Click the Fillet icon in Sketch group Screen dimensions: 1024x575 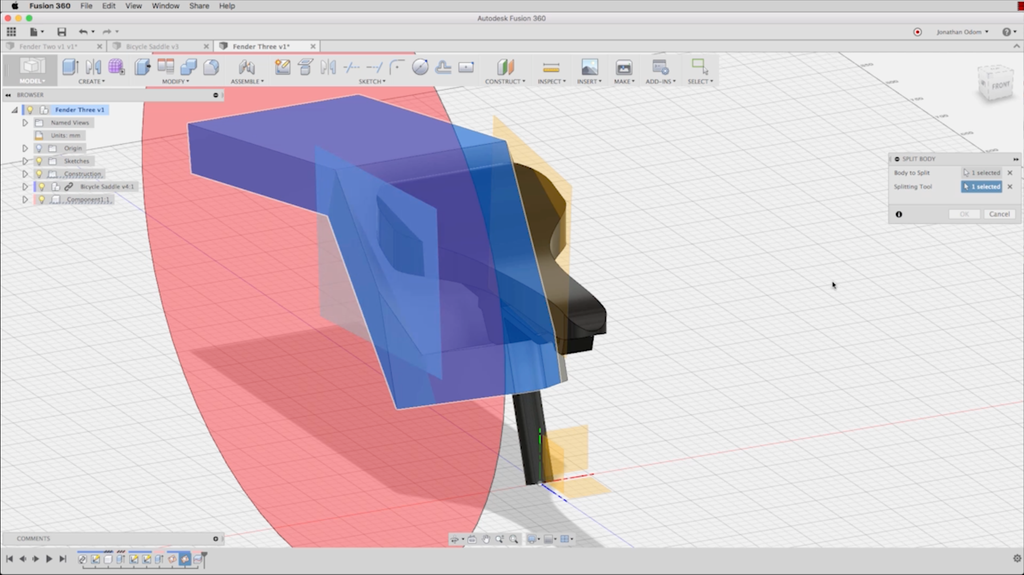pyautogui.click(x=397, y=67)
